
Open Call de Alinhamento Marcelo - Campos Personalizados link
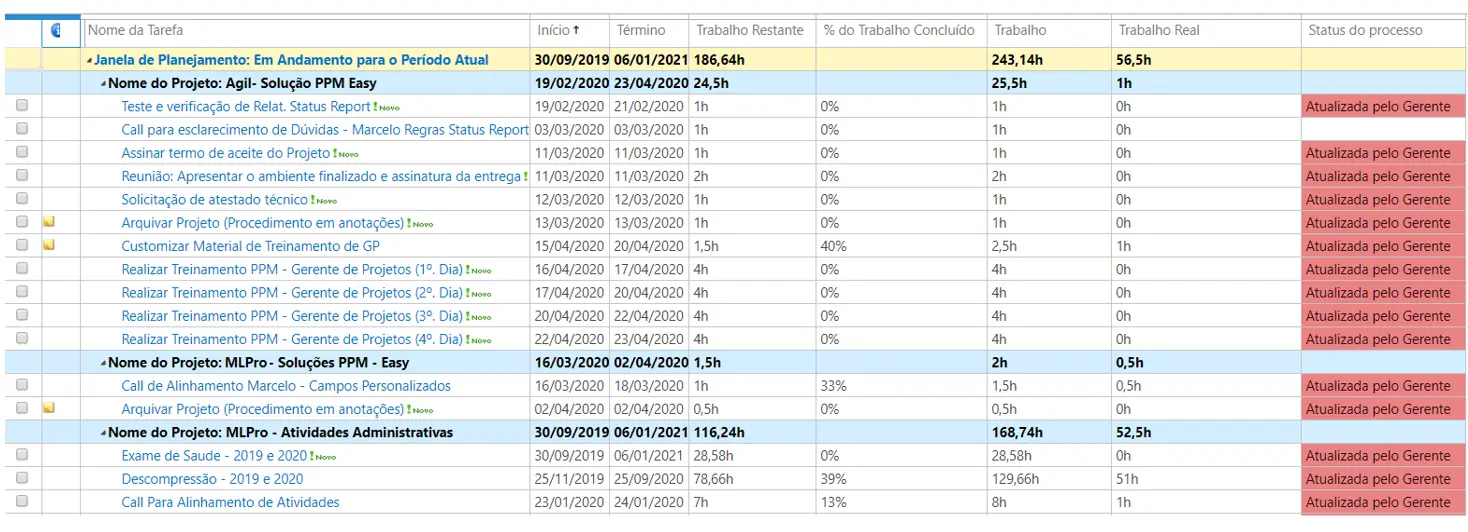coord(286,386)
